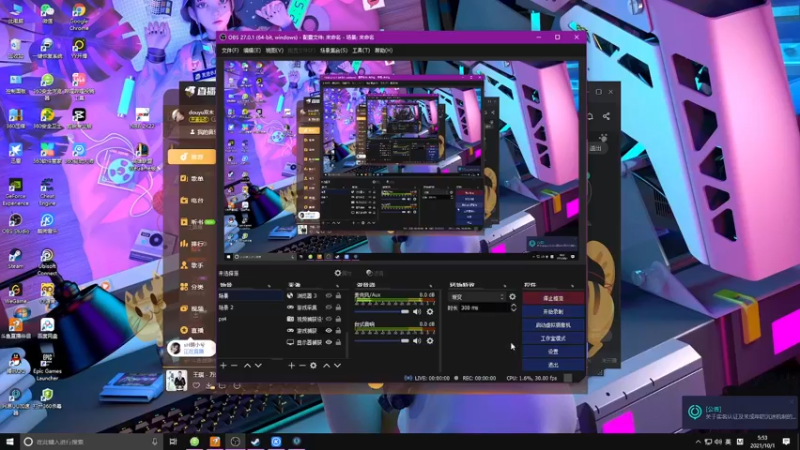Open Google Chrome desktop icon
This screenshot has height=450, width=800.
pos(79,16)
